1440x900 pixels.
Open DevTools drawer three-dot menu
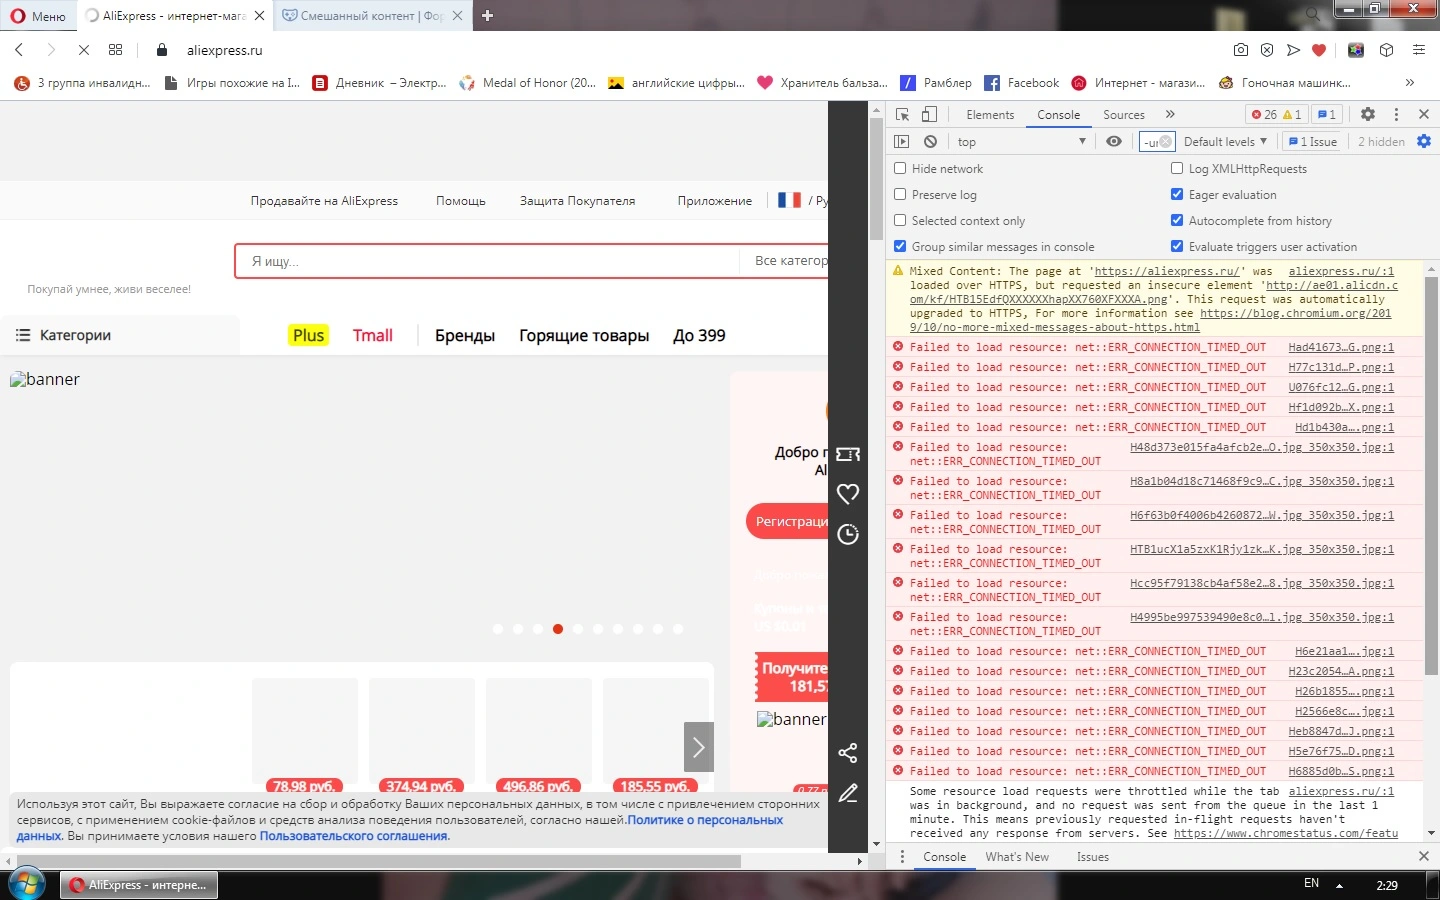tap(902, 857)
